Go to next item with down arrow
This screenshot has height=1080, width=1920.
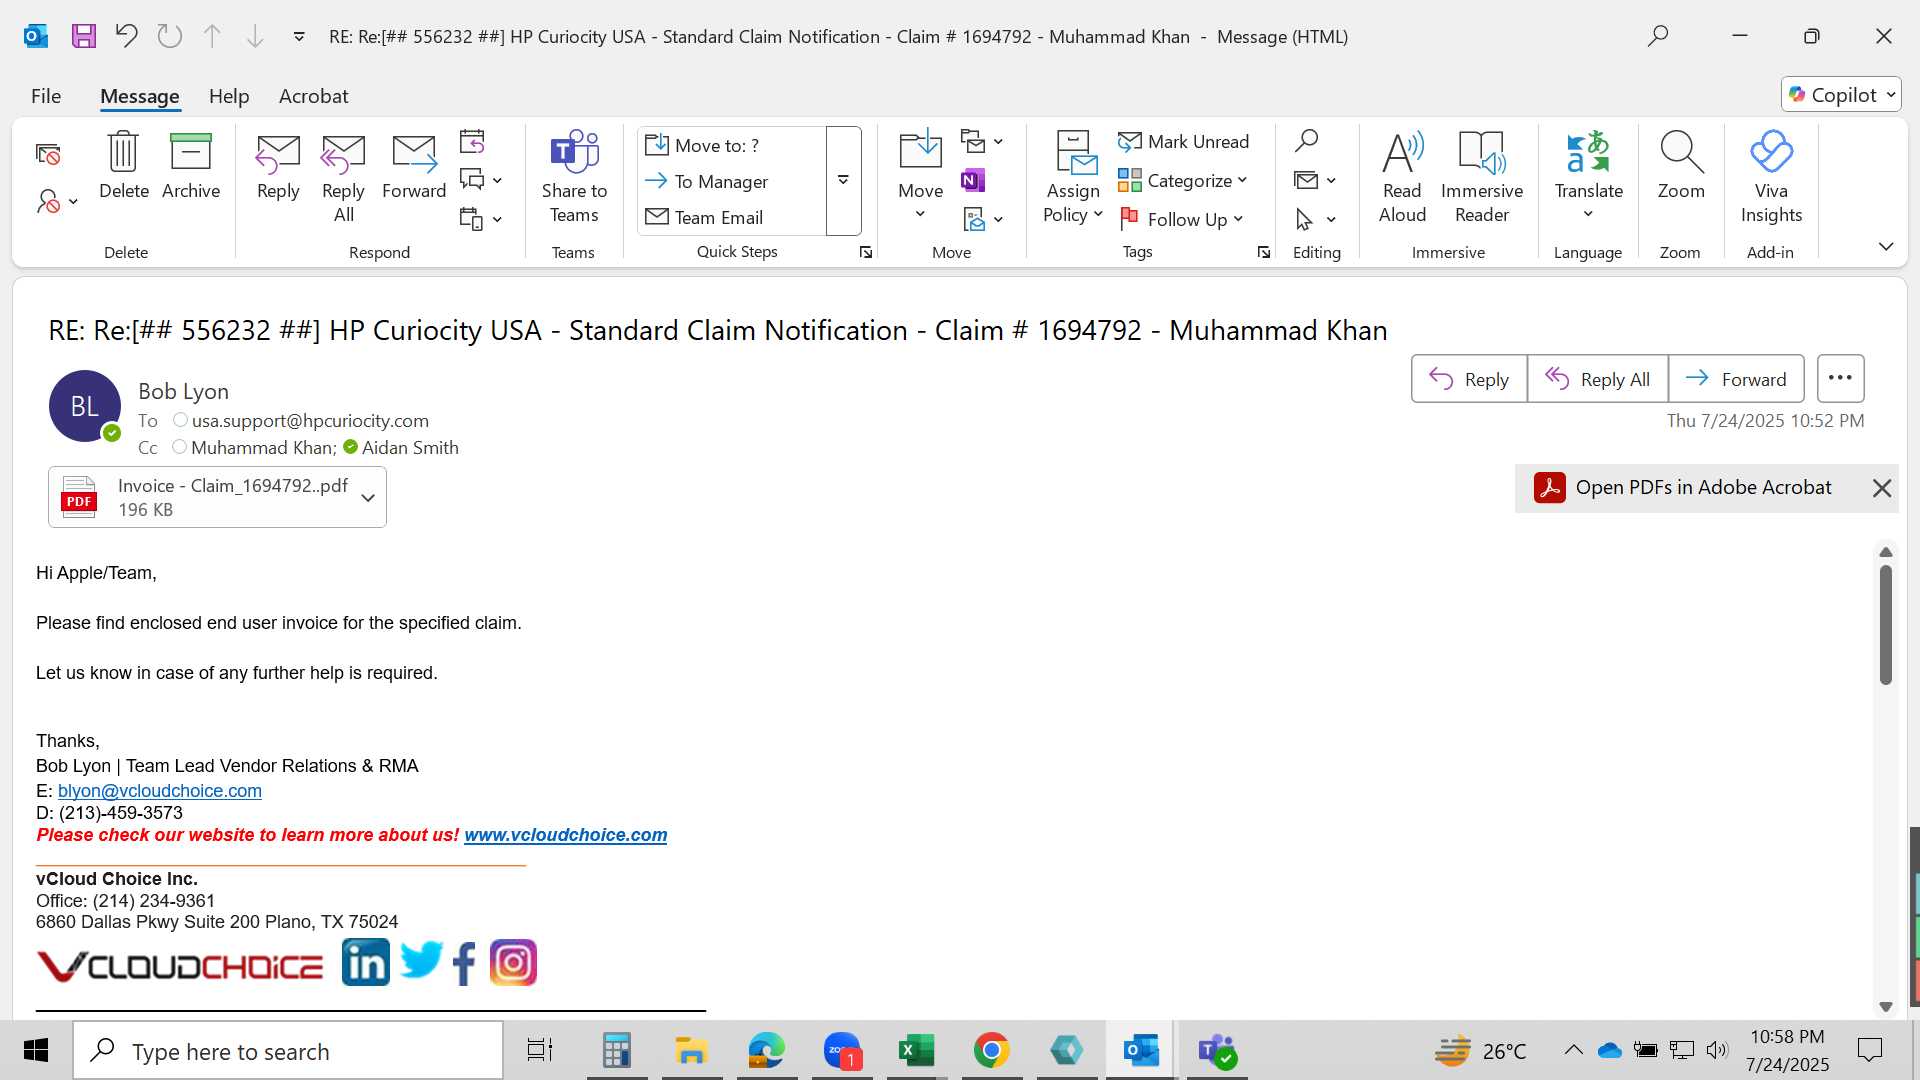[255, 37]
